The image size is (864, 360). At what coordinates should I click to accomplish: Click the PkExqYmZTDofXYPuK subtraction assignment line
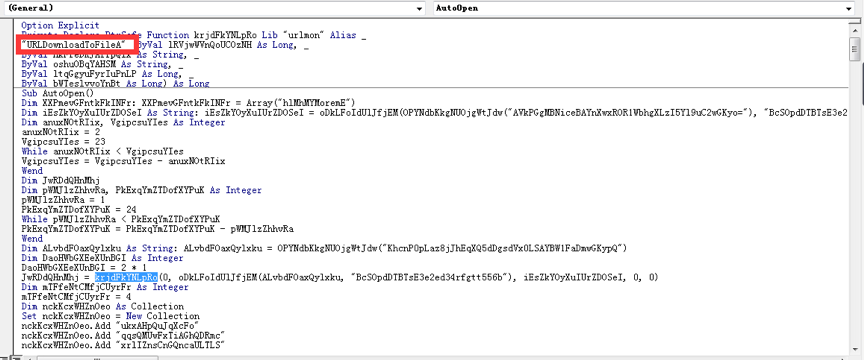tap(157, 228)
